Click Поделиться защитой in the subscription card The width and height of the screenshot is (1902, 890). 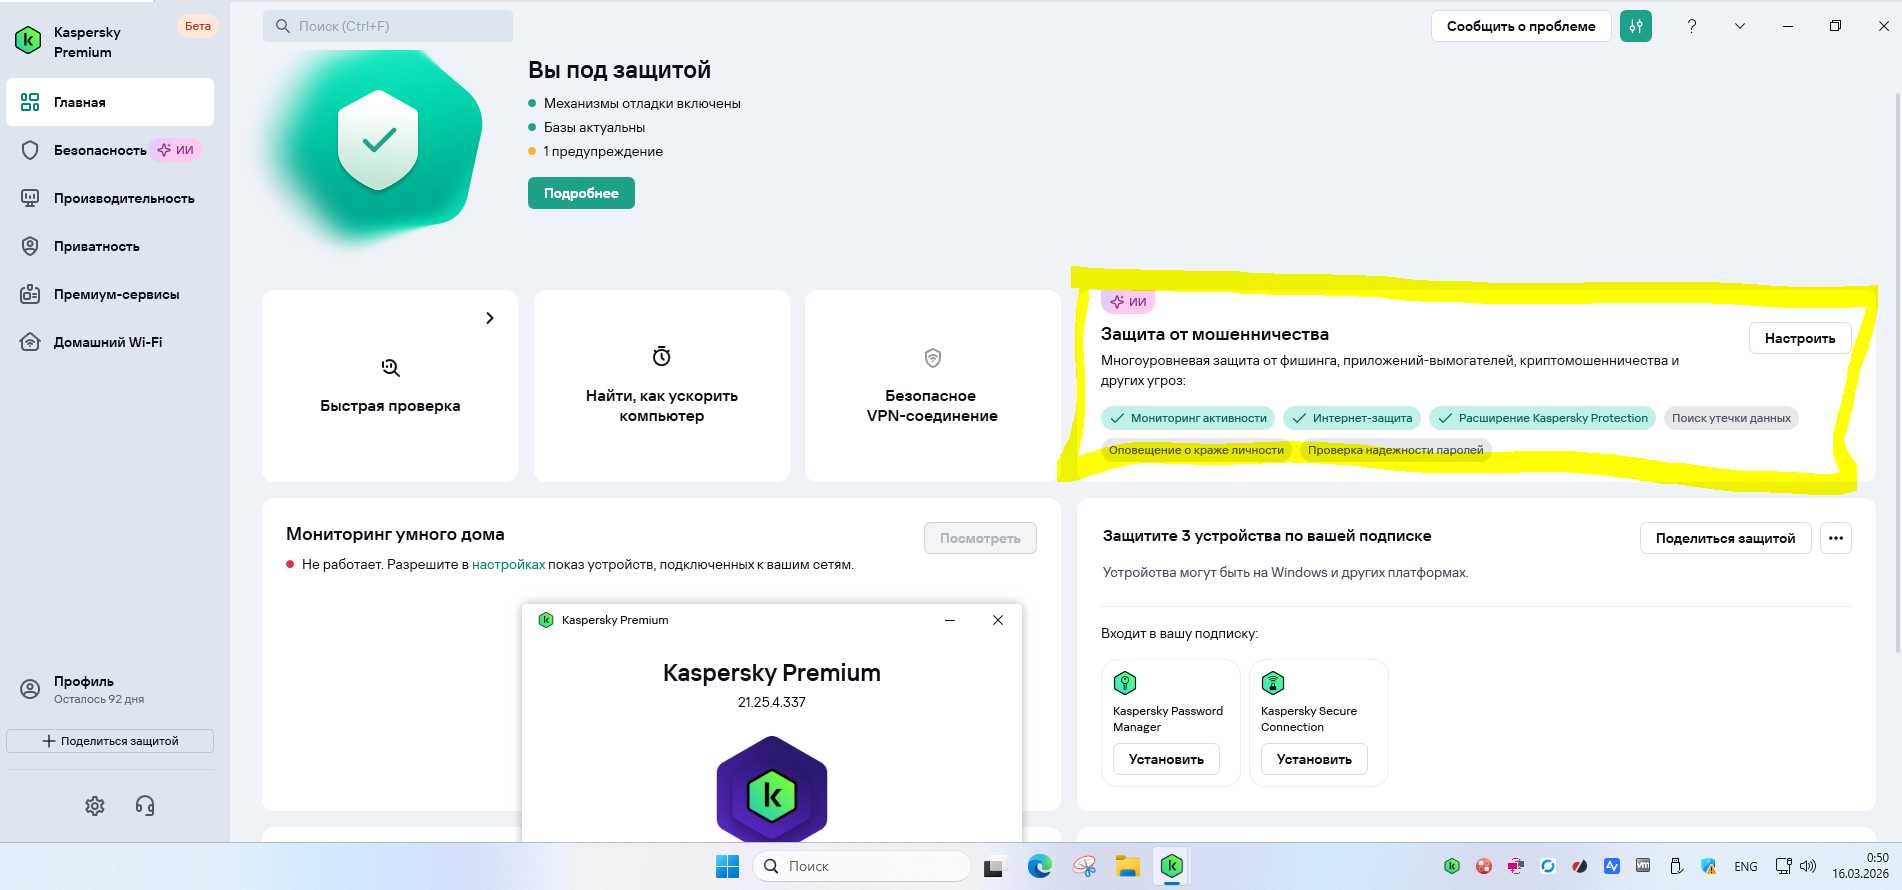point(1725,538)
